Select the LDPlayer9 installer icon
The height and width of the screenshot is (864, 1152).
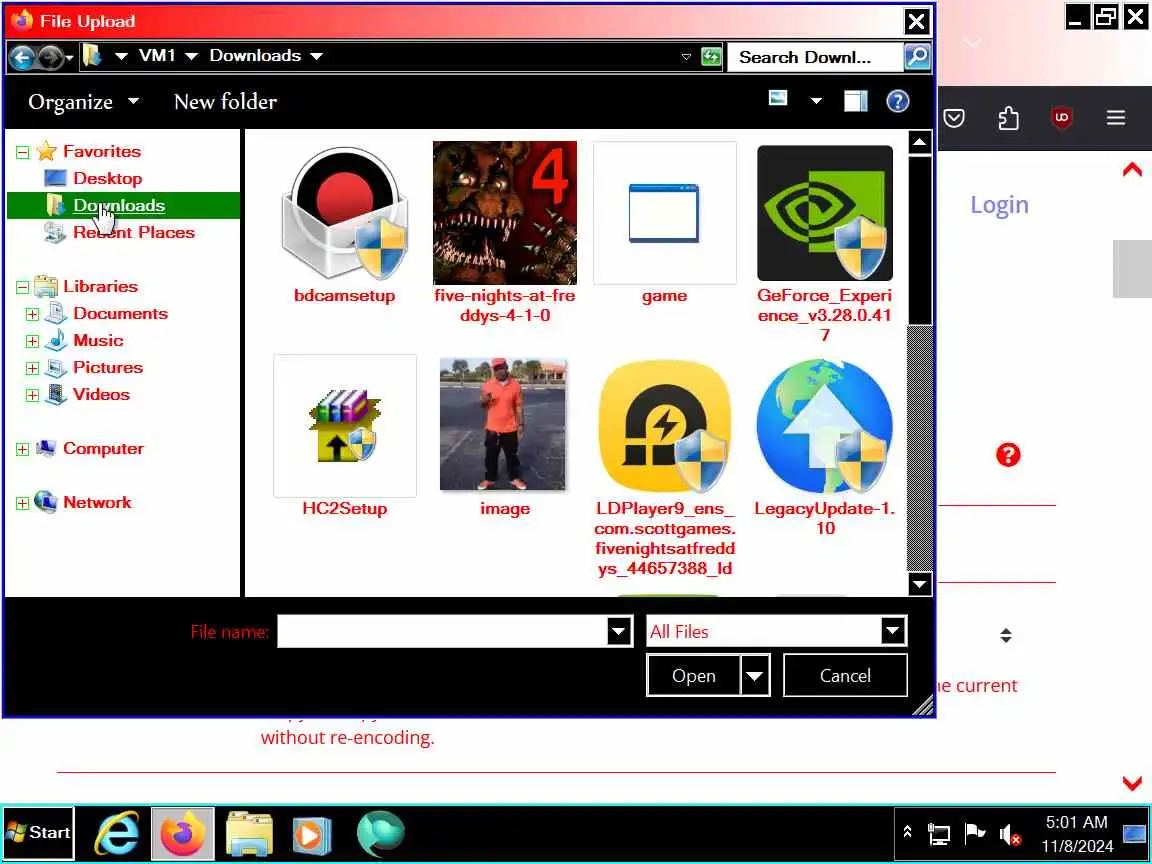point(665,426)
